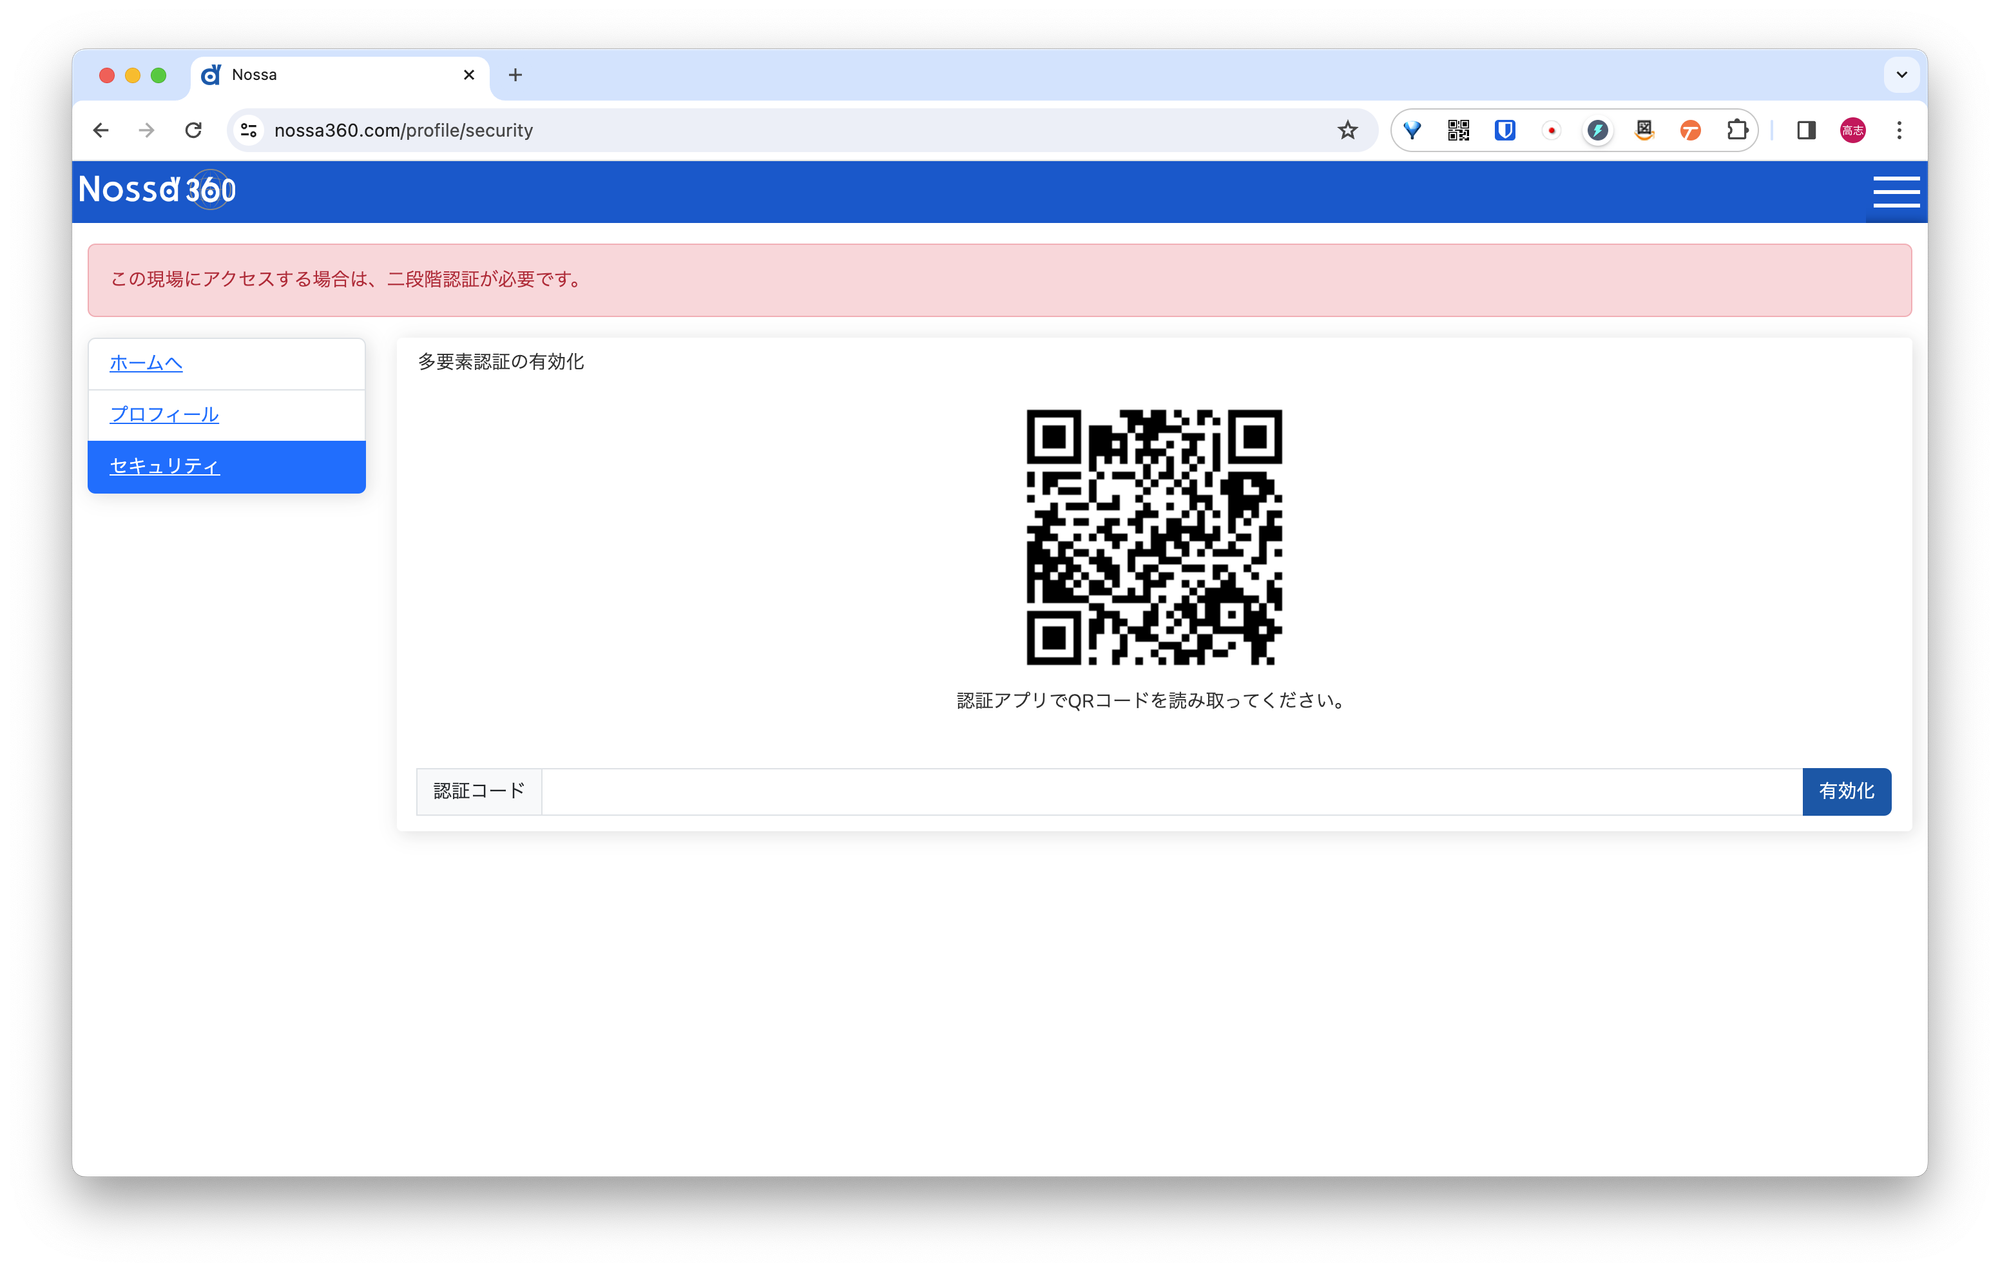The height and width of the screenshot is (1272, 2000).
Task: Open the プロフィール sidebar item
Action: (x=164, y=415)
